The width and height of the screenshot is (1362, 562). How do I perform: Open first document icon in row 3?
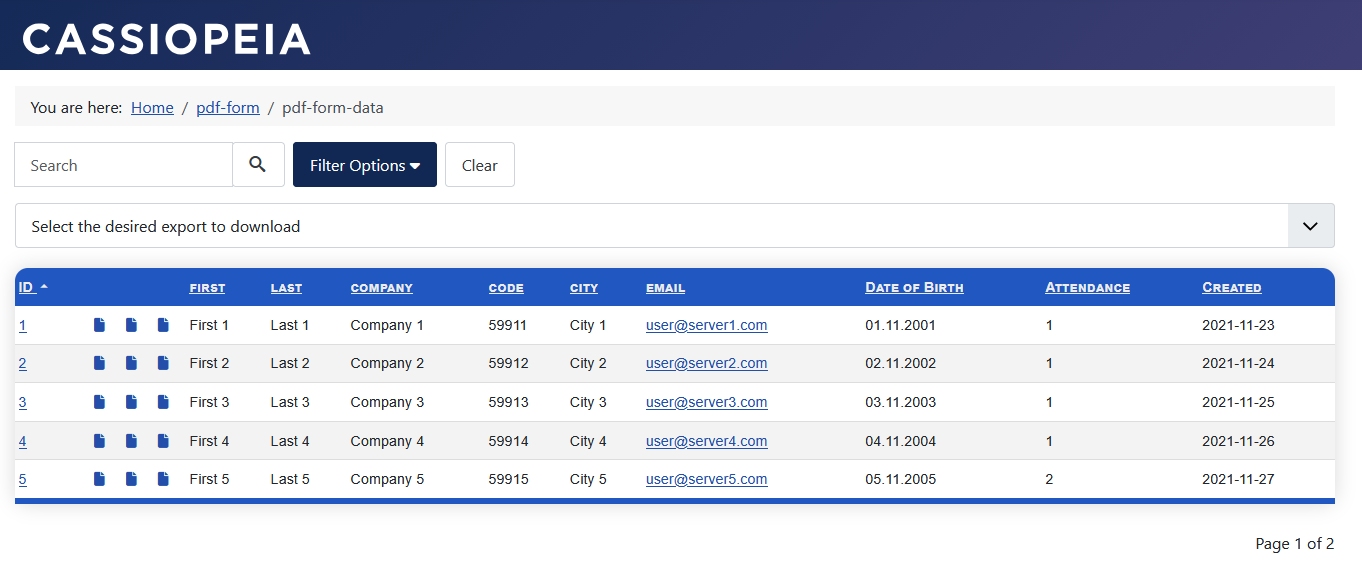click(99, 402)
